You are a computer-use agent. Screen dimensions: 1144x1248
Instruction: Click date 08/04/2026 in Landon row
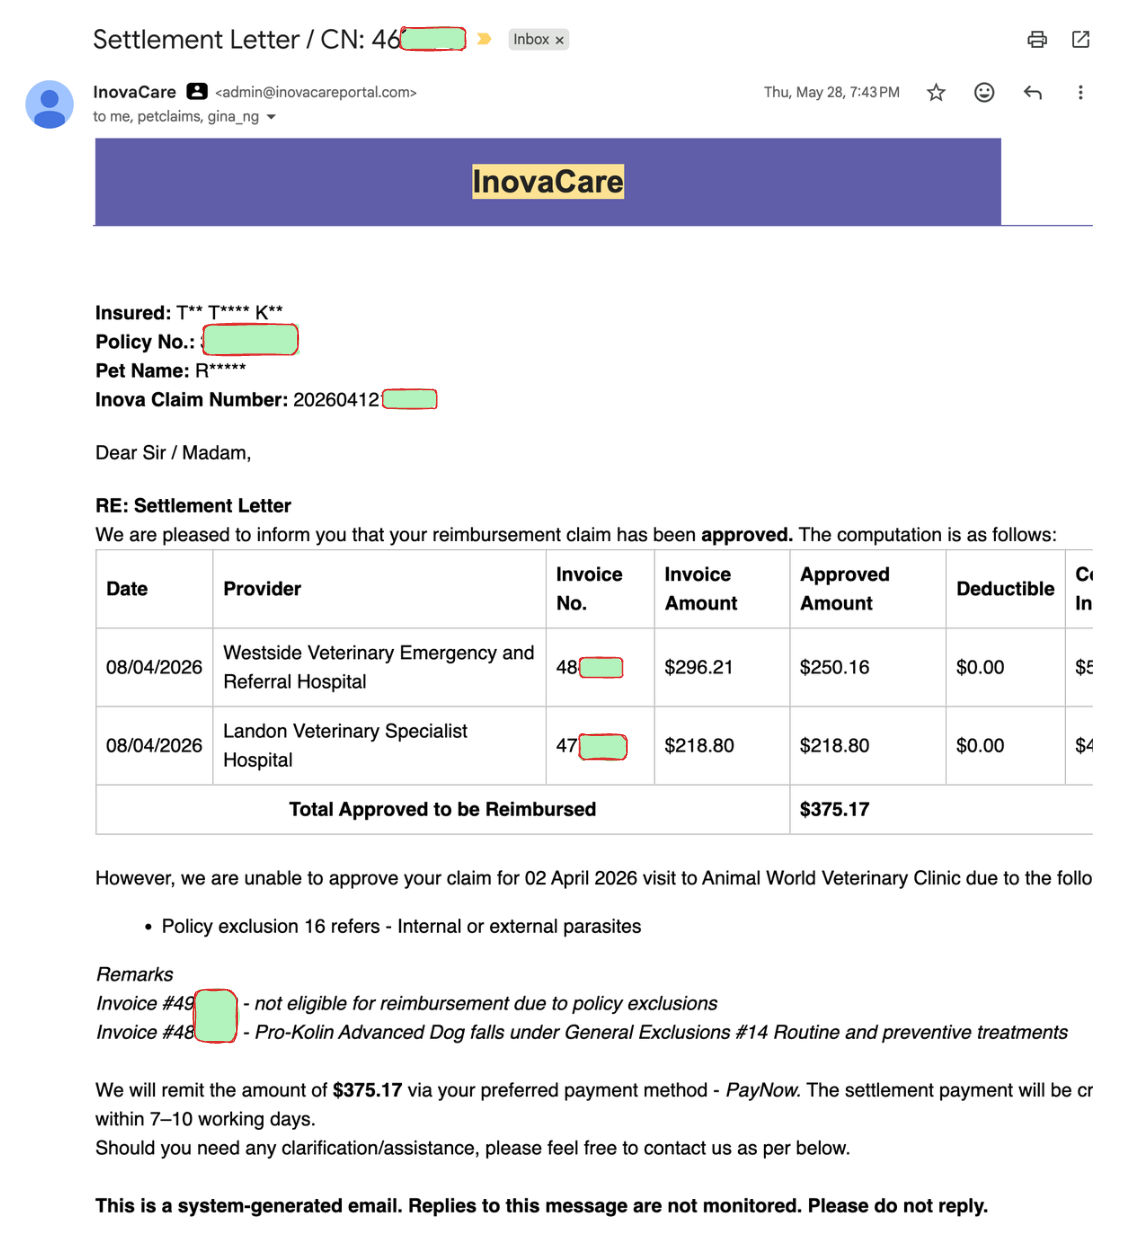(x=154, y=745)
